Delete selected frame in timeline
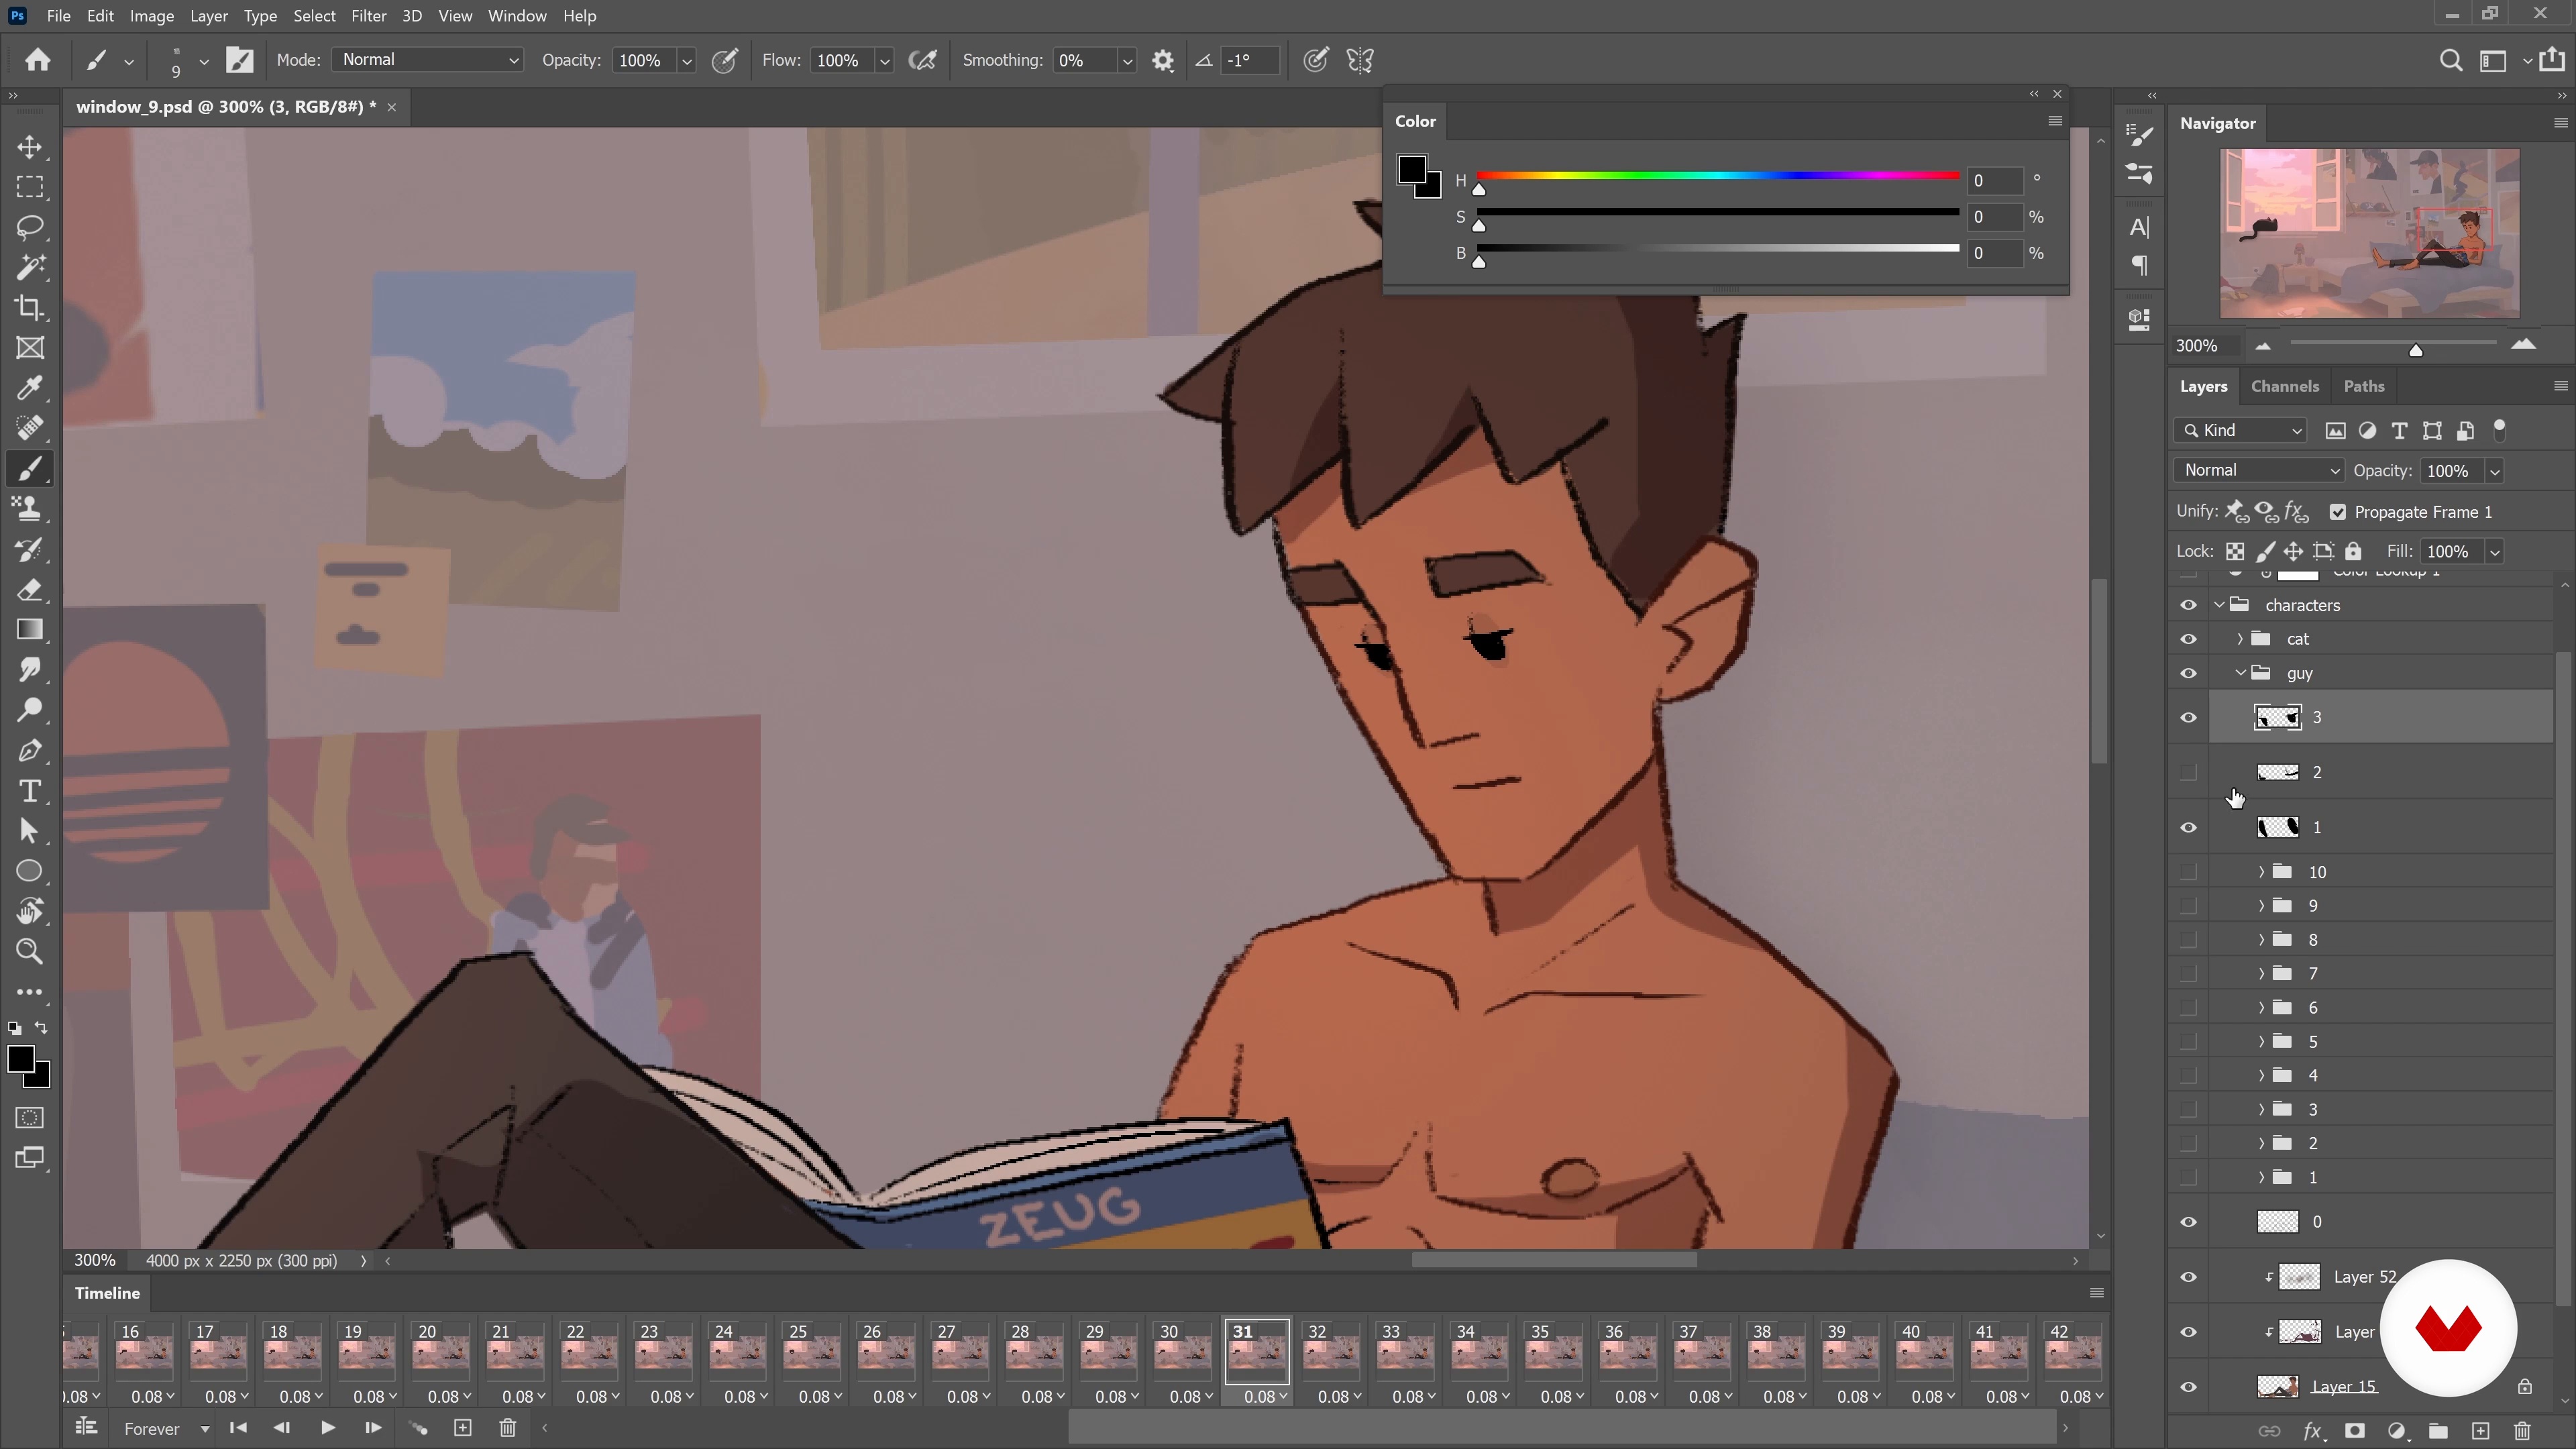2576x1449 pixels. [x=507, y=1428]
